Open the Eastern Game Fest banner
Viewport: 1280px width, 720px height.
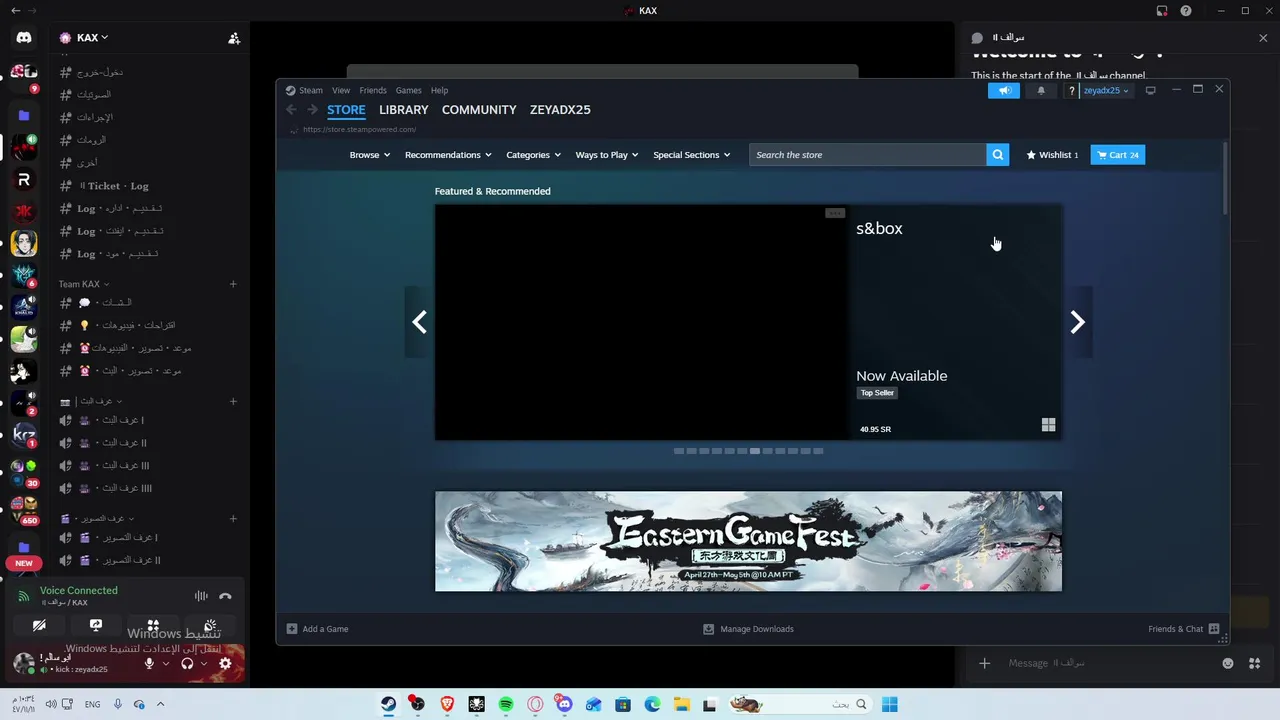748,541
